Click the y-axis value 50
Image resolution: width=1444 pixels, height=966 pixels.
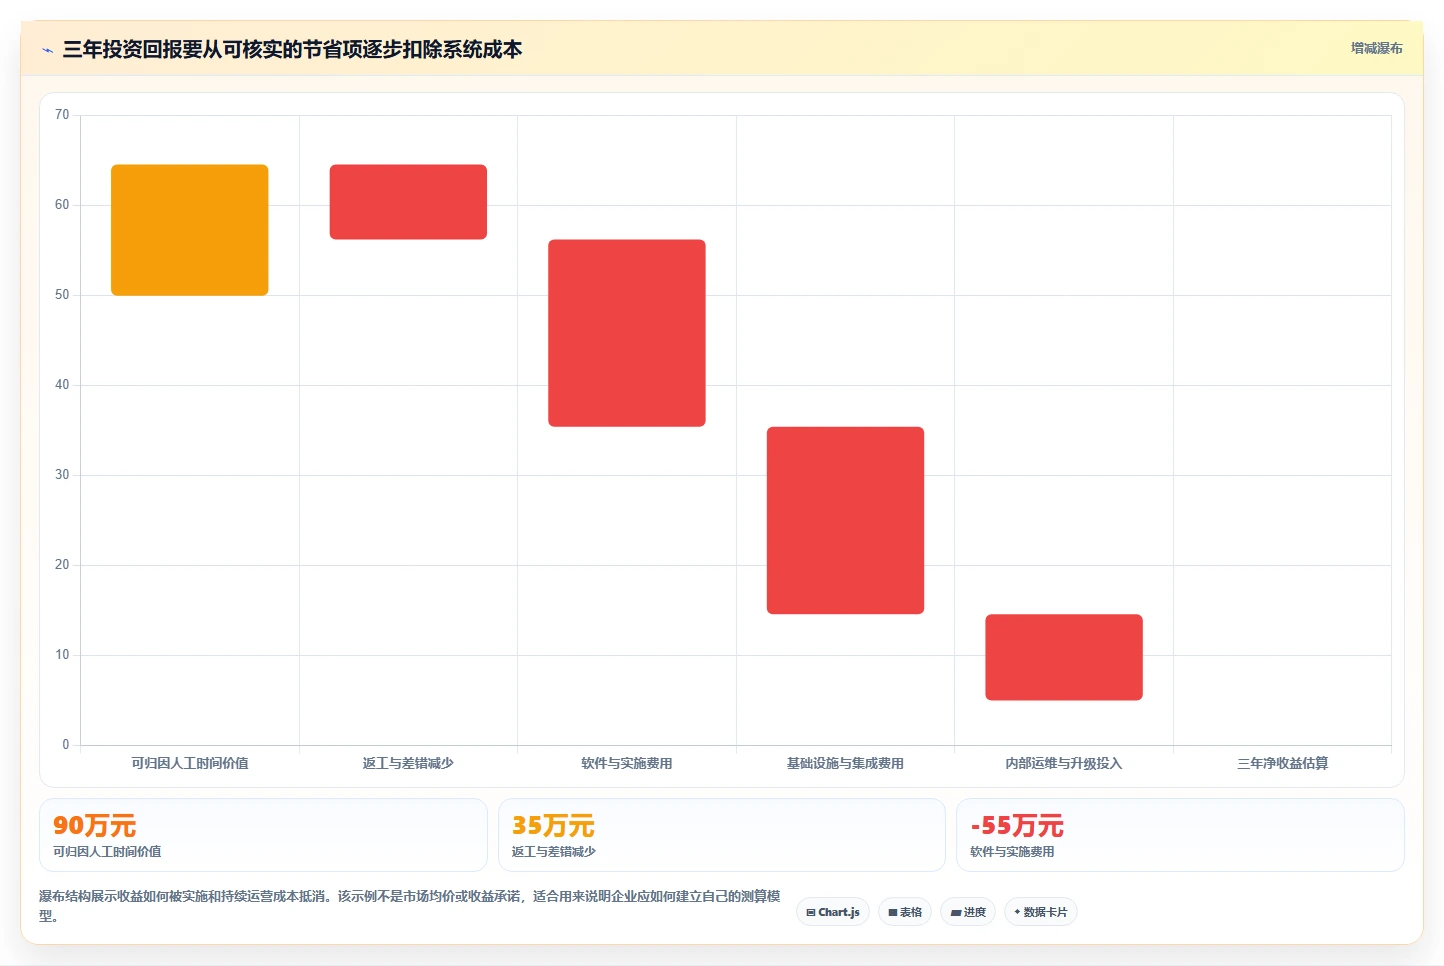62,295
